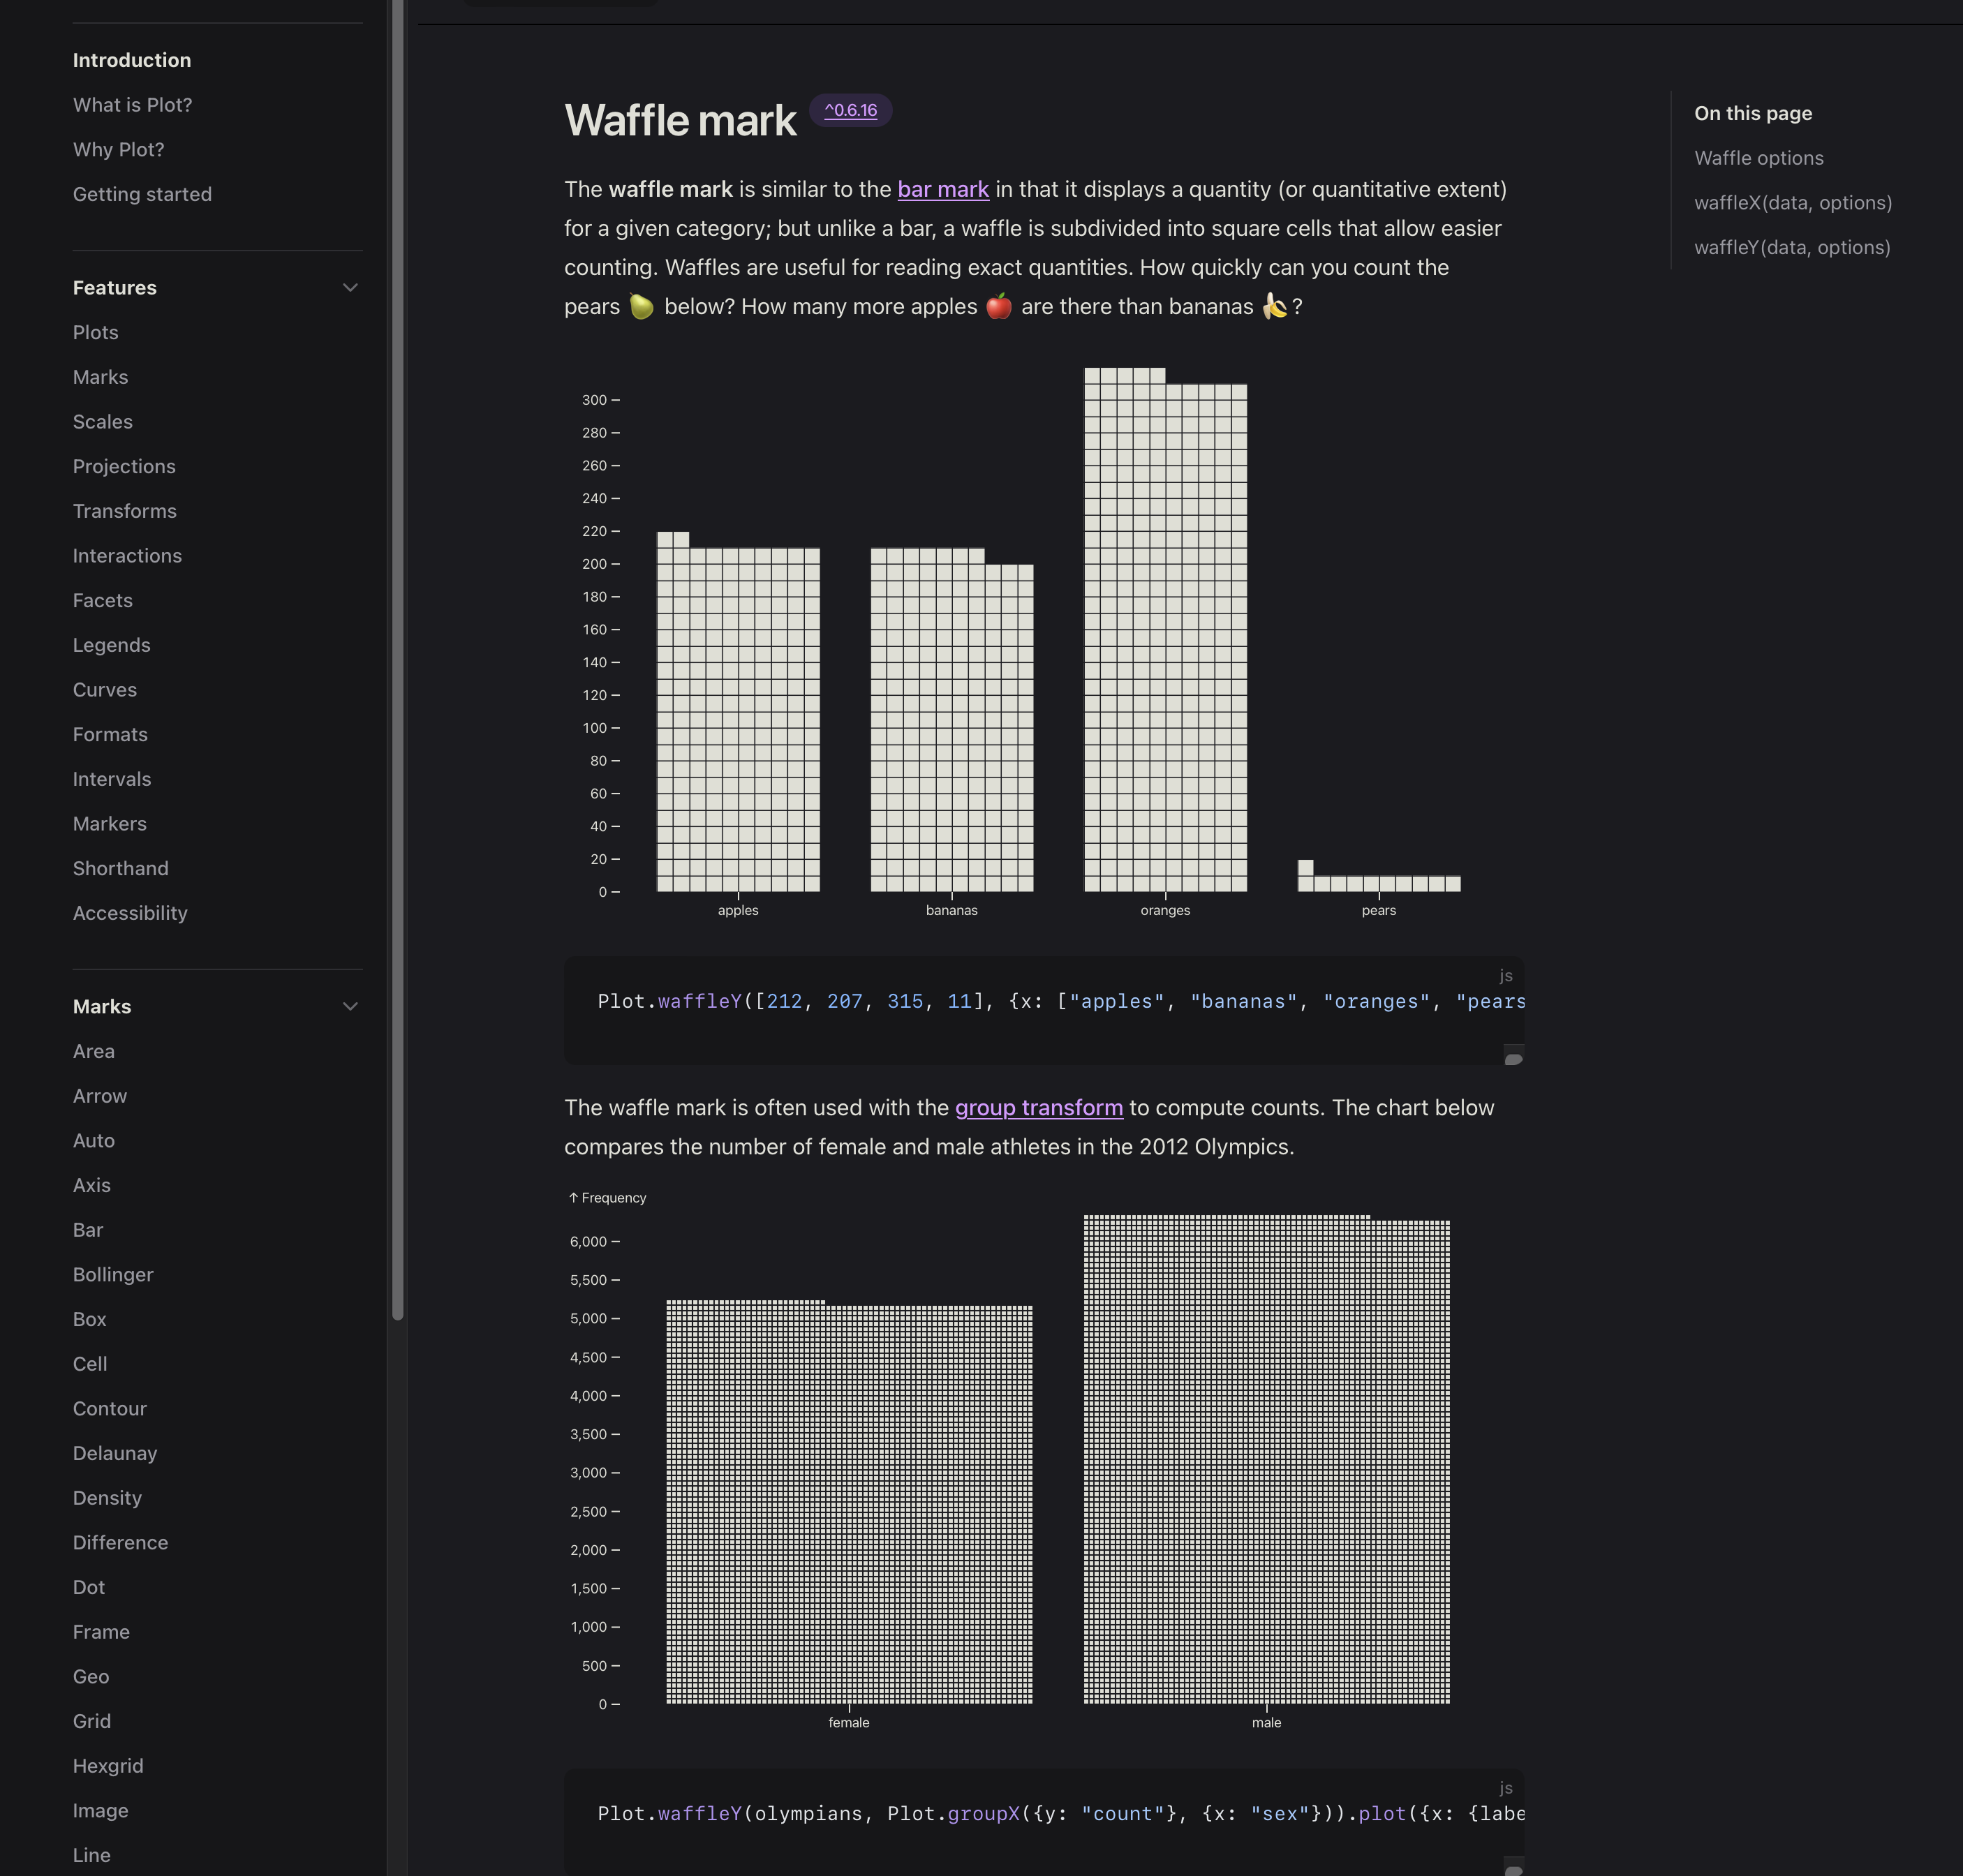Navigate to the Hexgrid mark

108,1766
